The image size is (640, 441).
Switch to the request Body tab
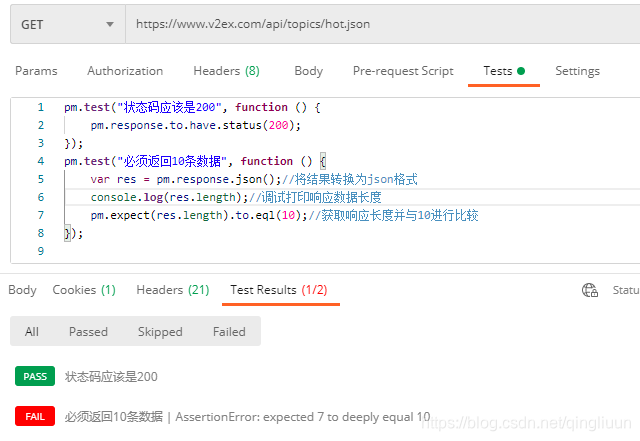point(309,71)
